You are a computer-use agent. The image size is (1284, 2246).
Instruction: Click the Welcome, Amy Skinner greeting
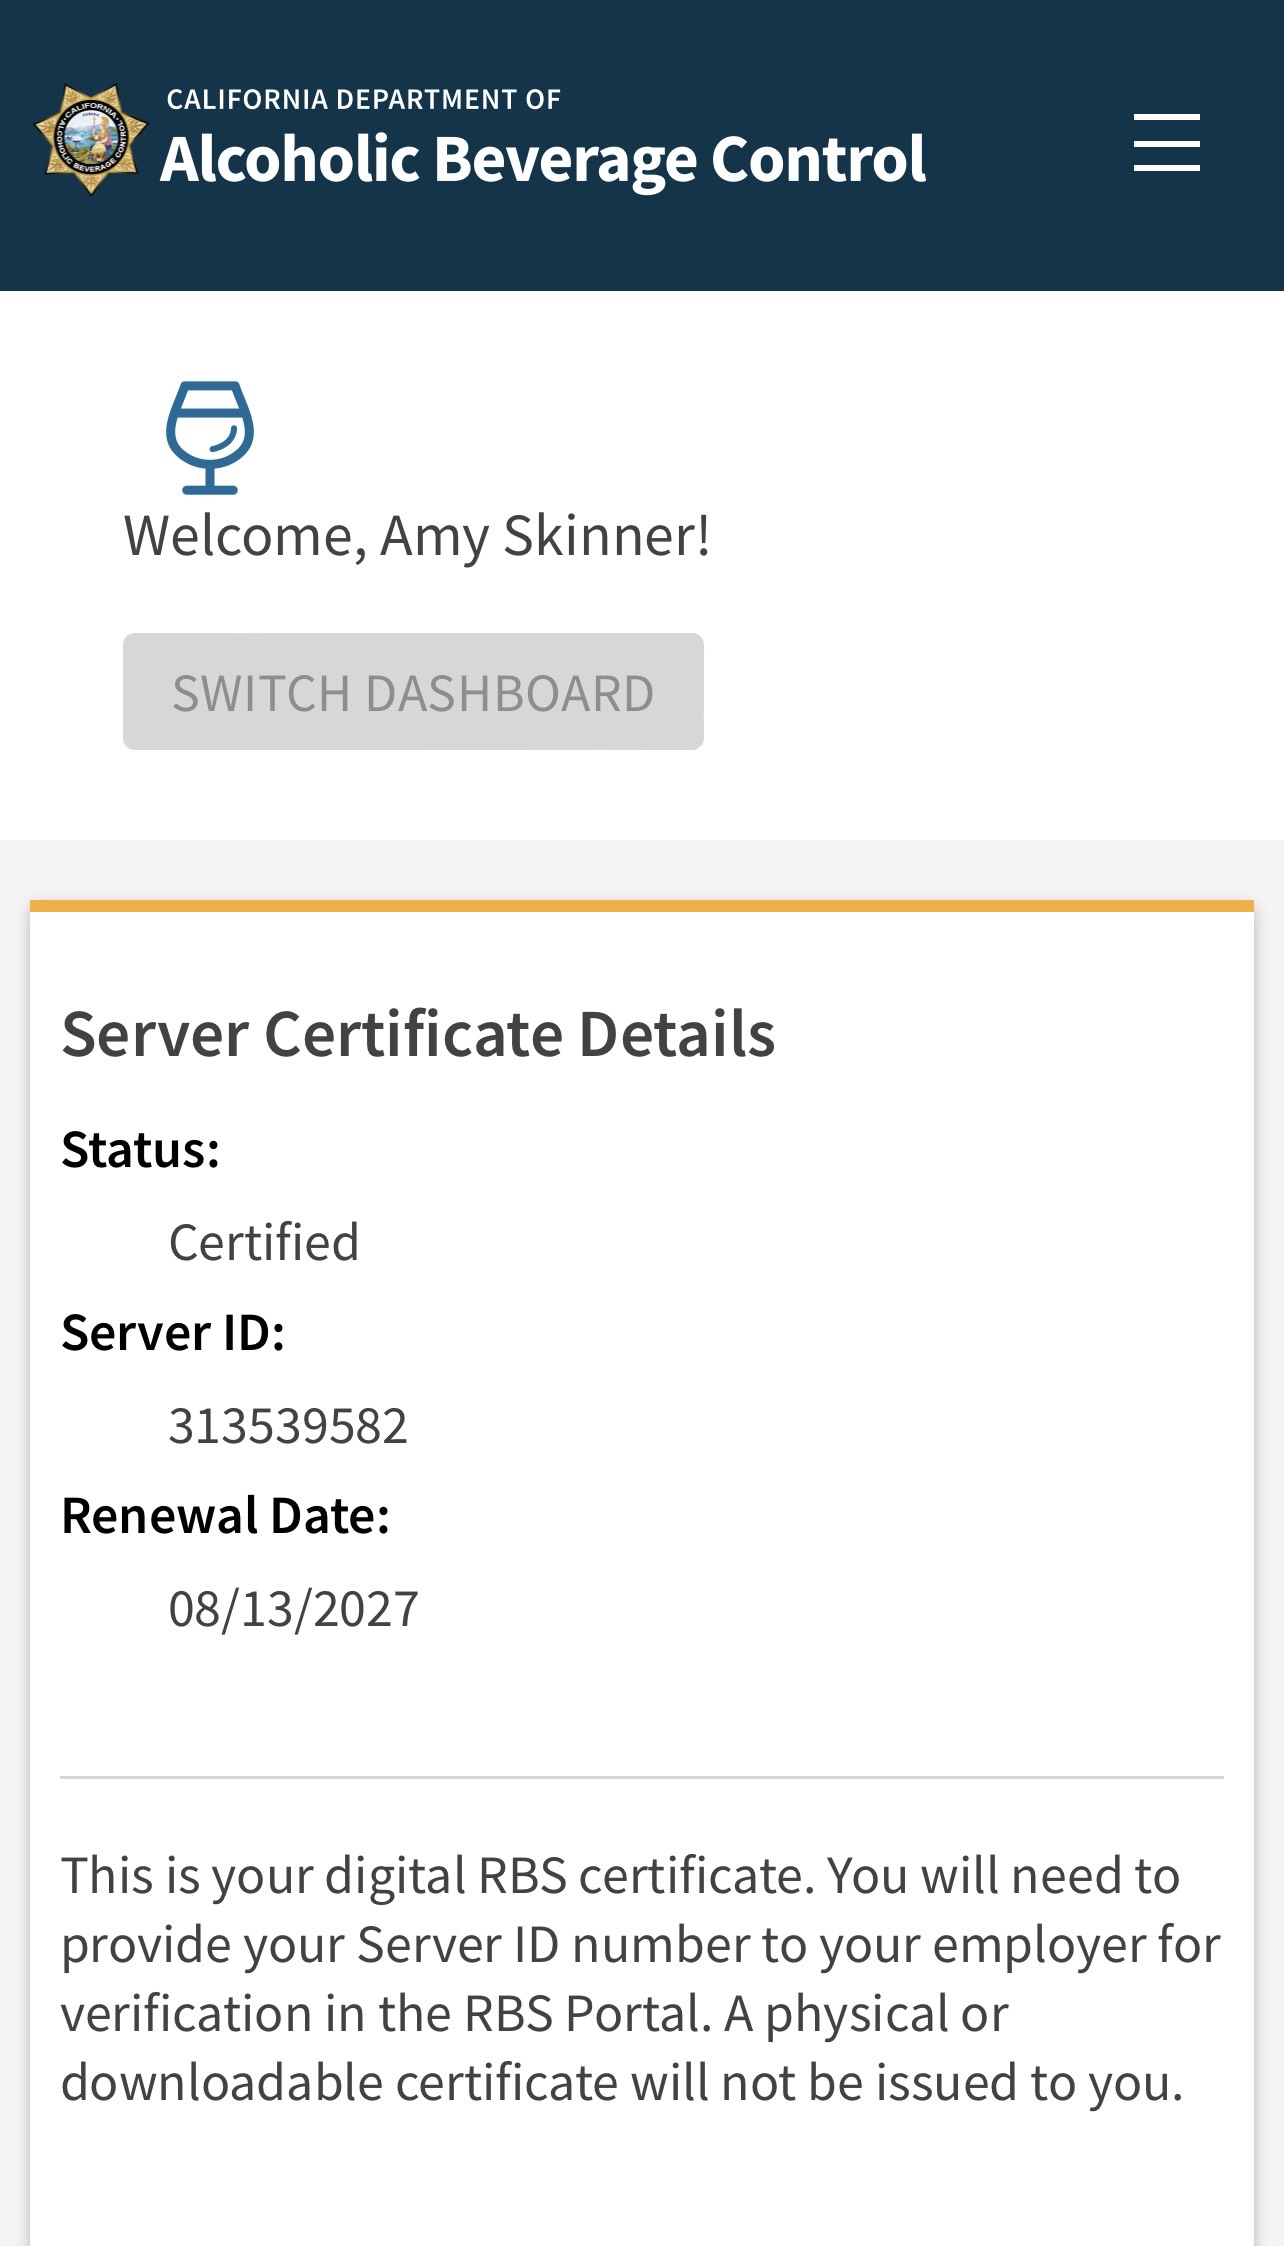417,536
